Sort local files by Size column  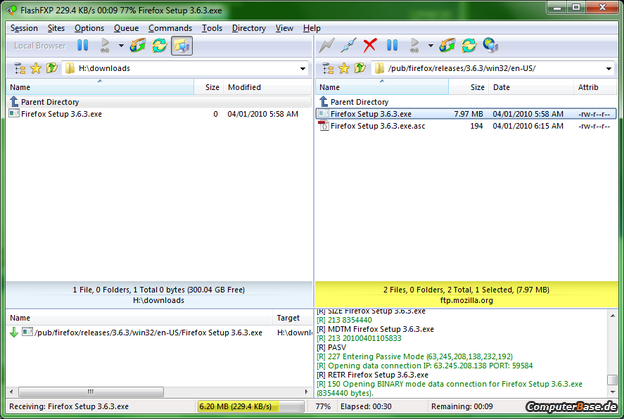pos(209,87)
